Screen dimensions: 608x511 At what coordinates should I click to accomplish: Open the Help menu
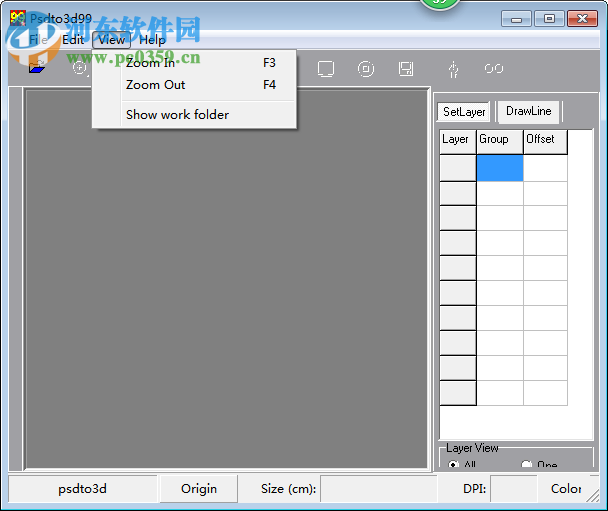[x=152, y=40]
